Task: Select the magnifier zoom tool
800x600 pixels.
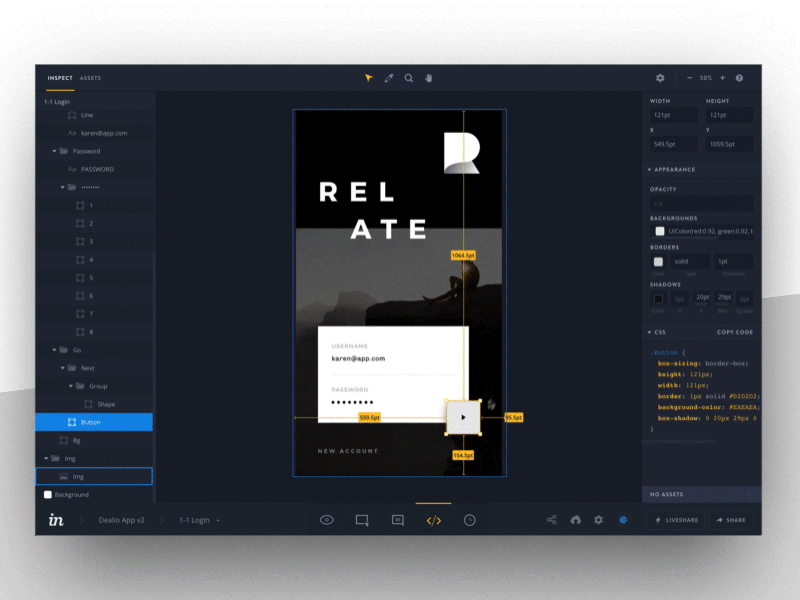Action: coord(409,78)
